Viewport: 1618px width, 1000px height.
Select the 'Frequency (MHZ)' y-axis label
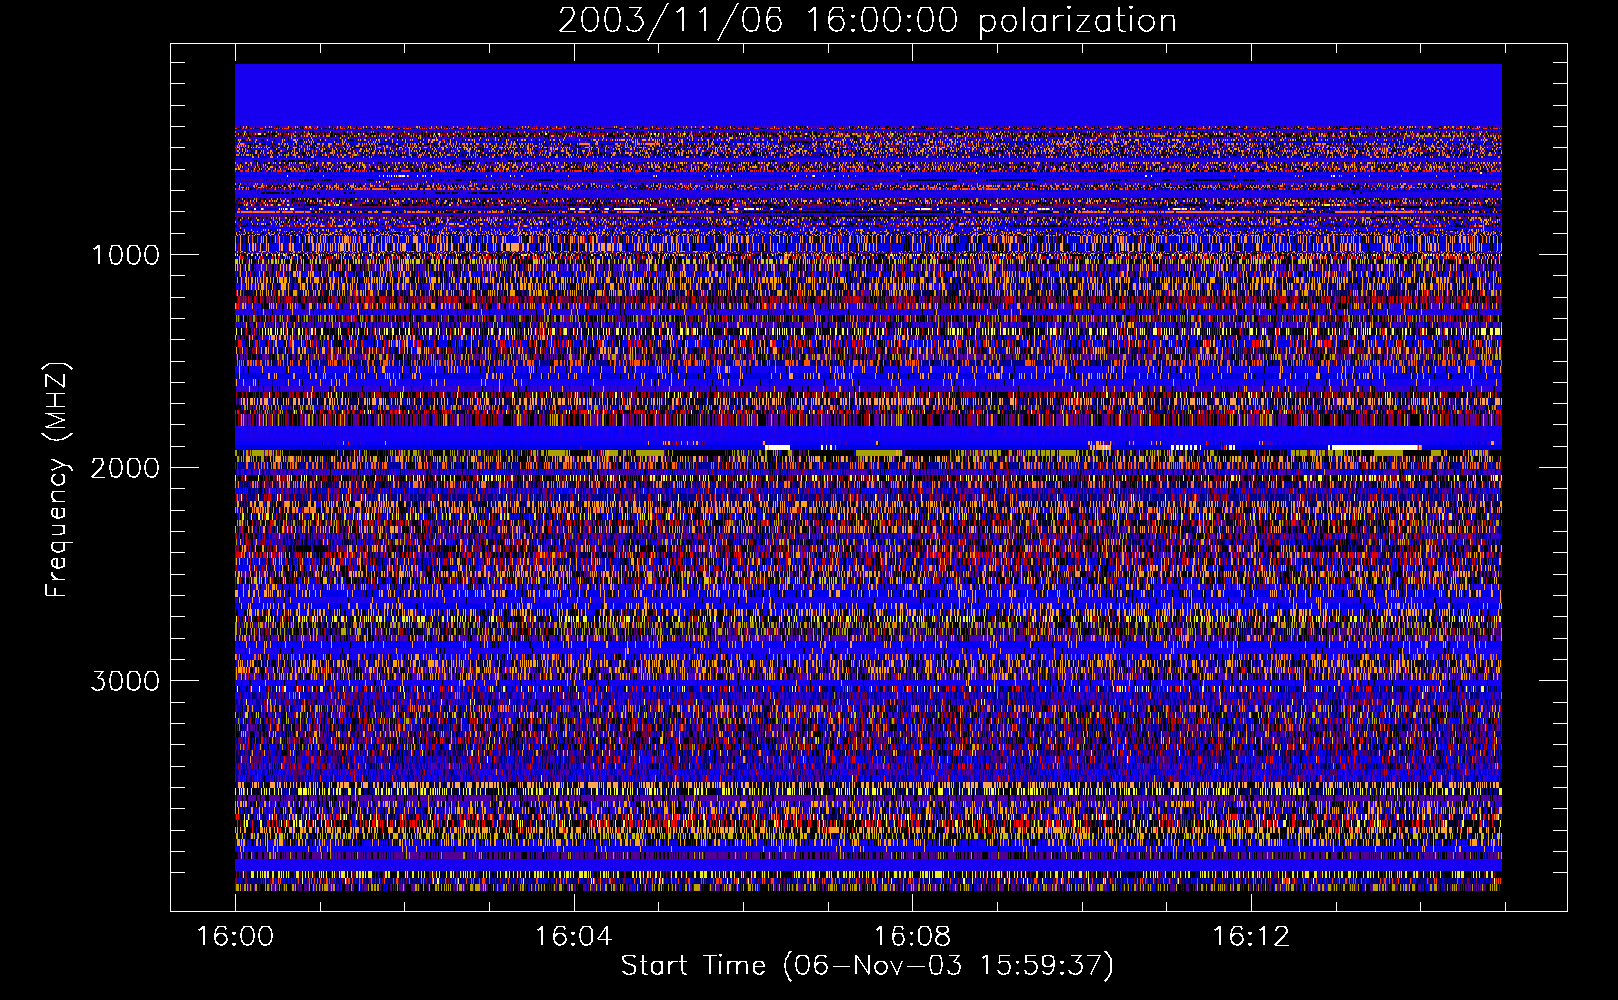pos(57,480)
